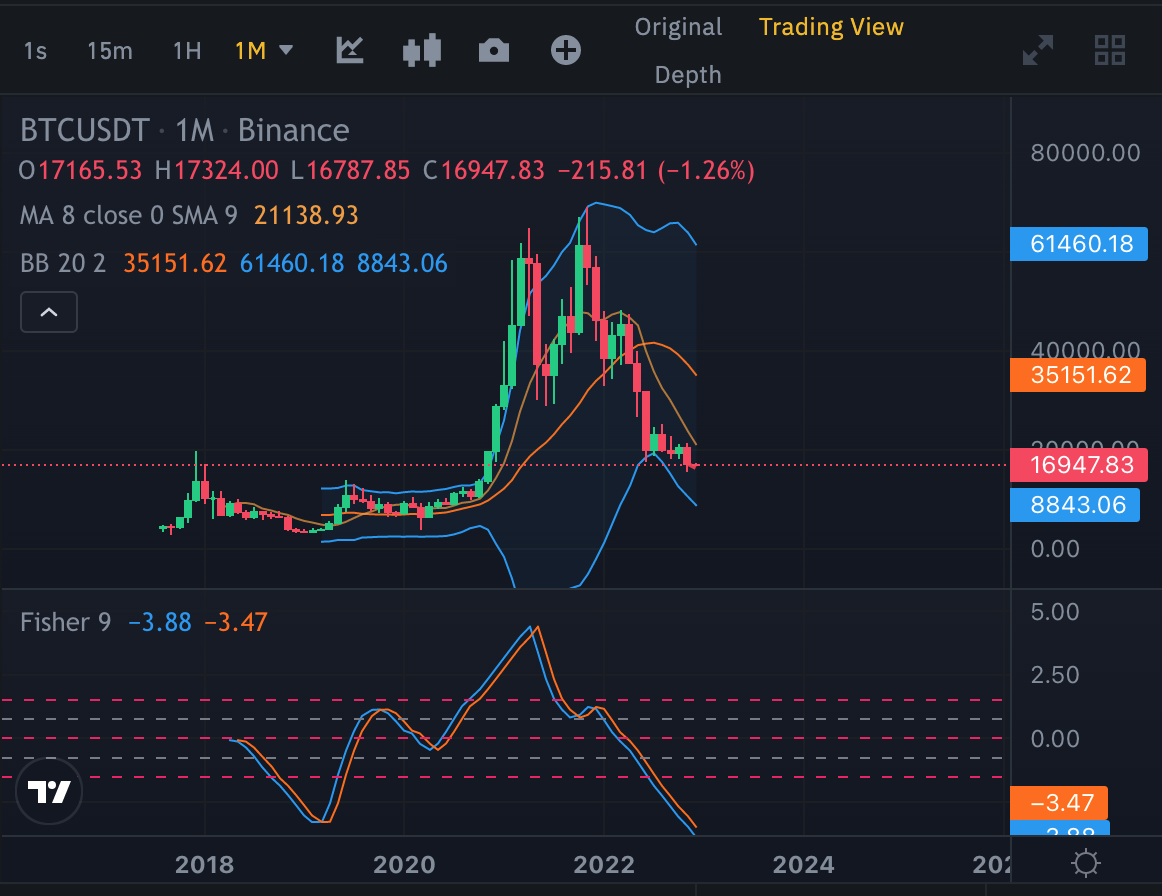Open the candlestick chart style icon

point(422,50)
